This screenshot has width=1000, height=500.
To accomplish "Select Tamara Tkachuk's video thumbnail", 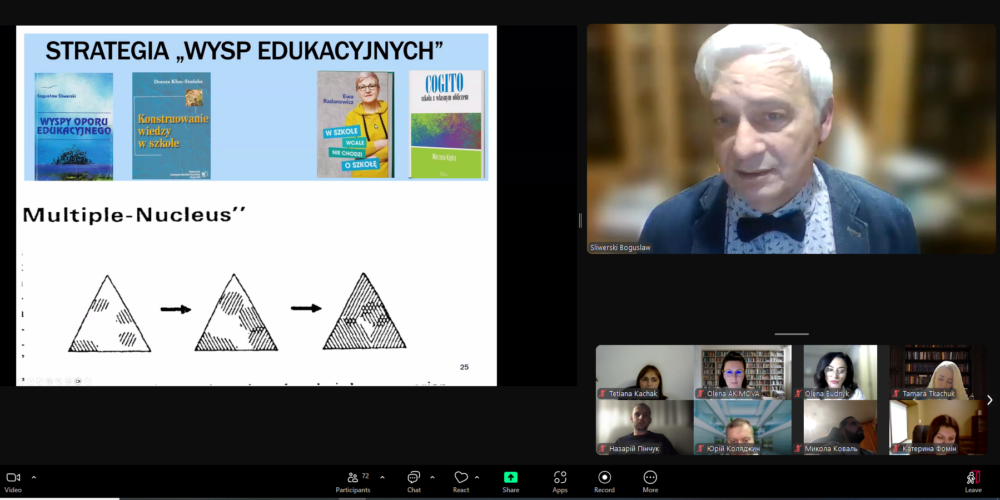I will pyautogui.click(x=937, y=372).
